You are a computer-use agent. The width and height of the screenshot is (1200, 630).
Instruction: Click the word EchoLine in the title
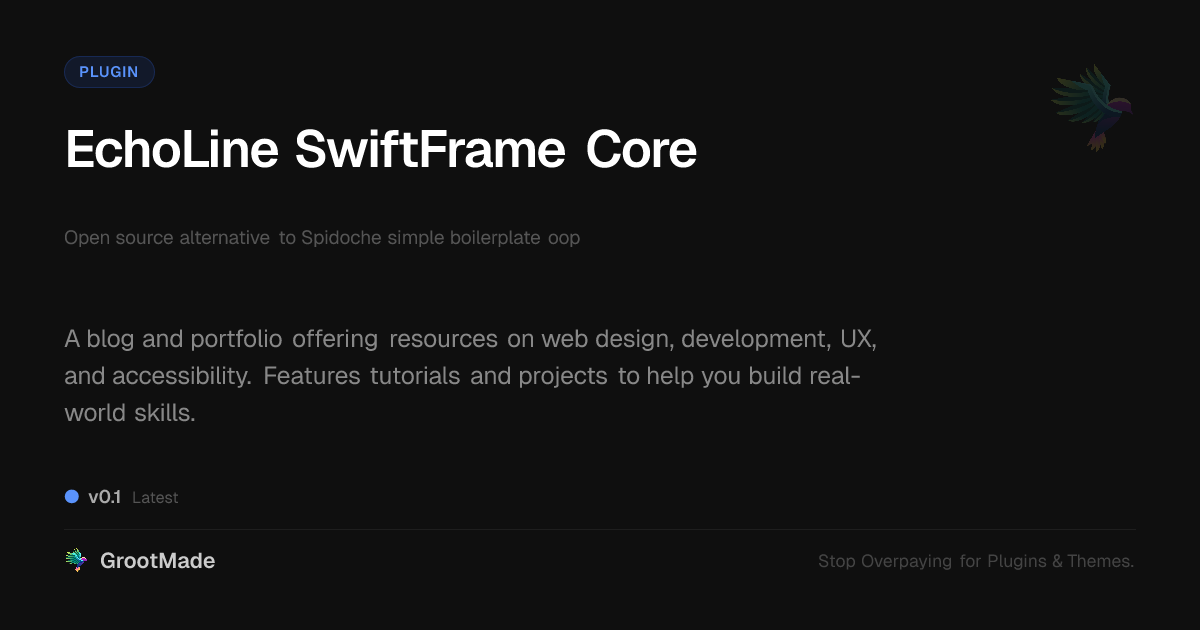pyautogui.click(x=172, y=150)
